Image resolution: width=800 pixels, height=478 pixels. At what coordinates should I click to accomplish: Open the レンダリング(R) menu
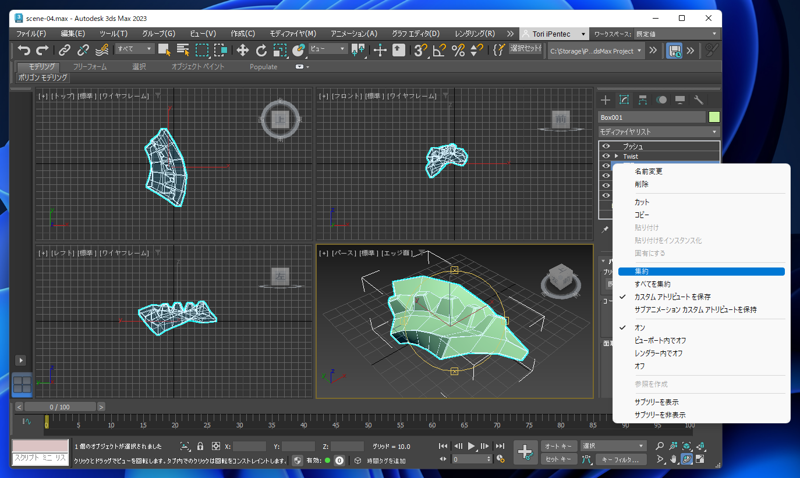474,34
